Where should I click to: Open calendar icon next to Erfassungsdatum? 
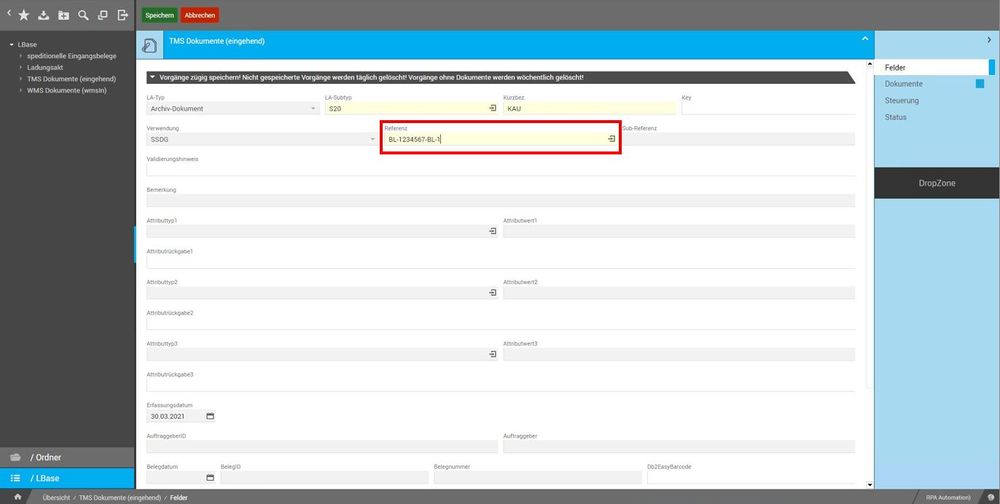click(x=210, y=416)
